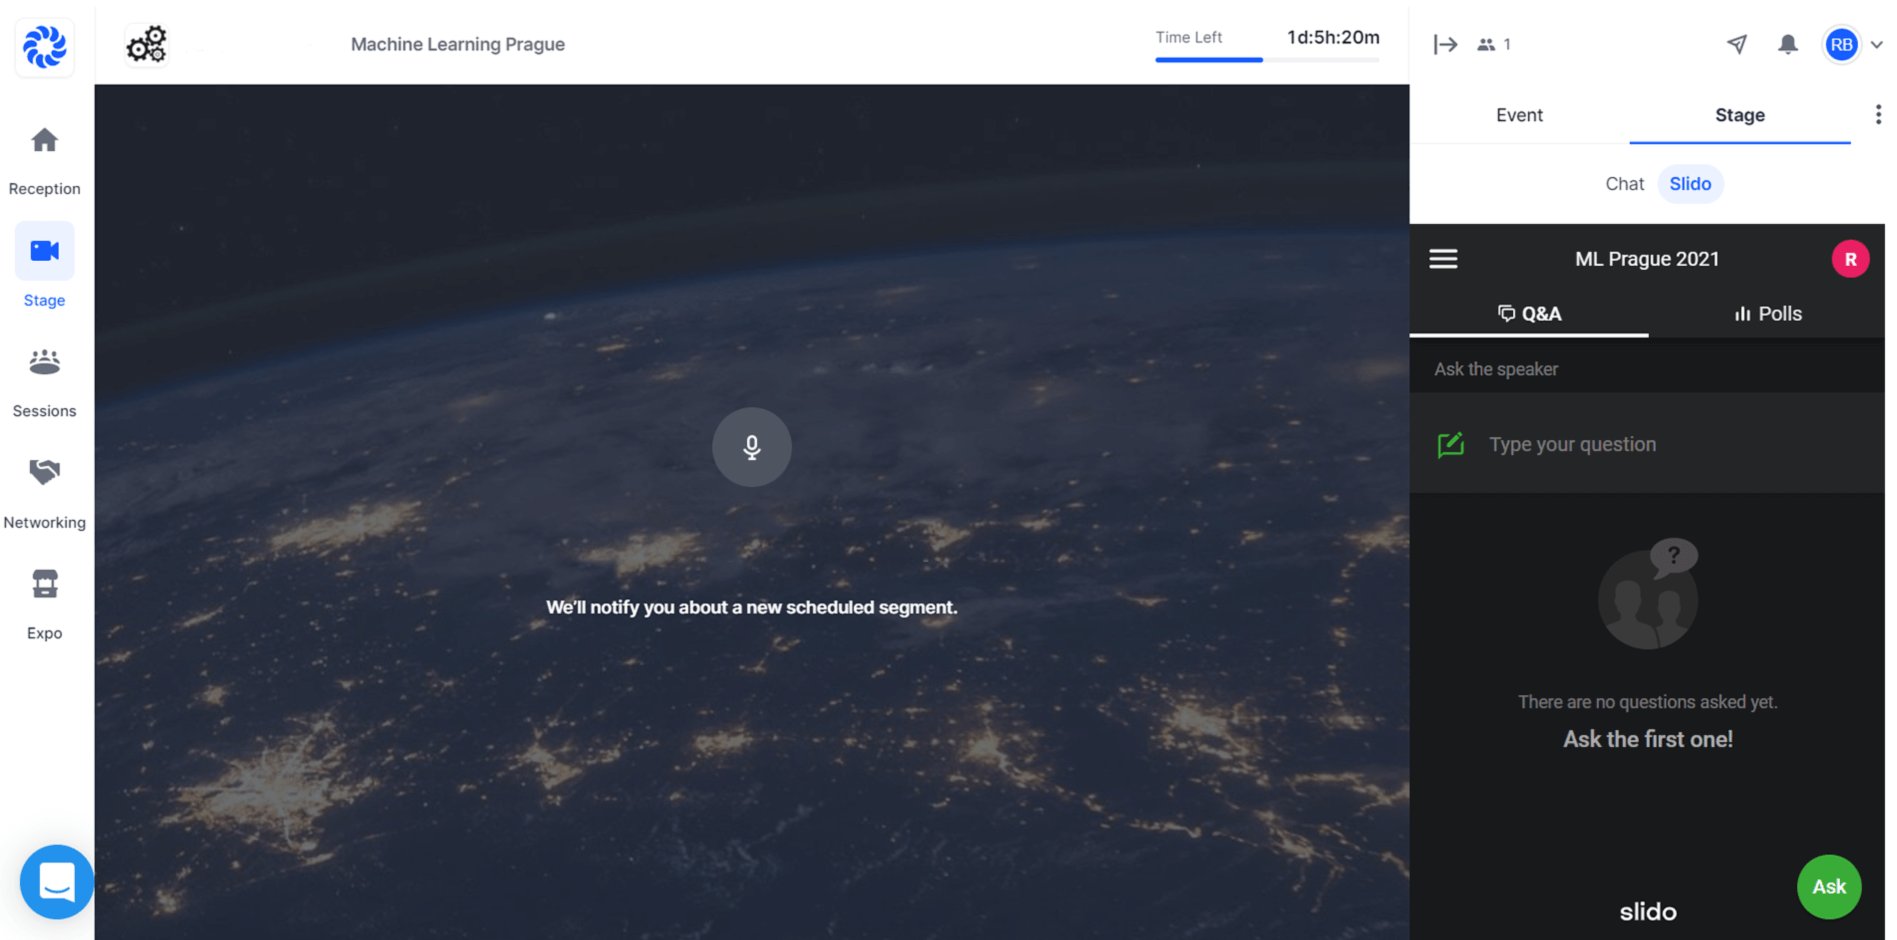Collapse the side panel arrow

pos(1445,44)
